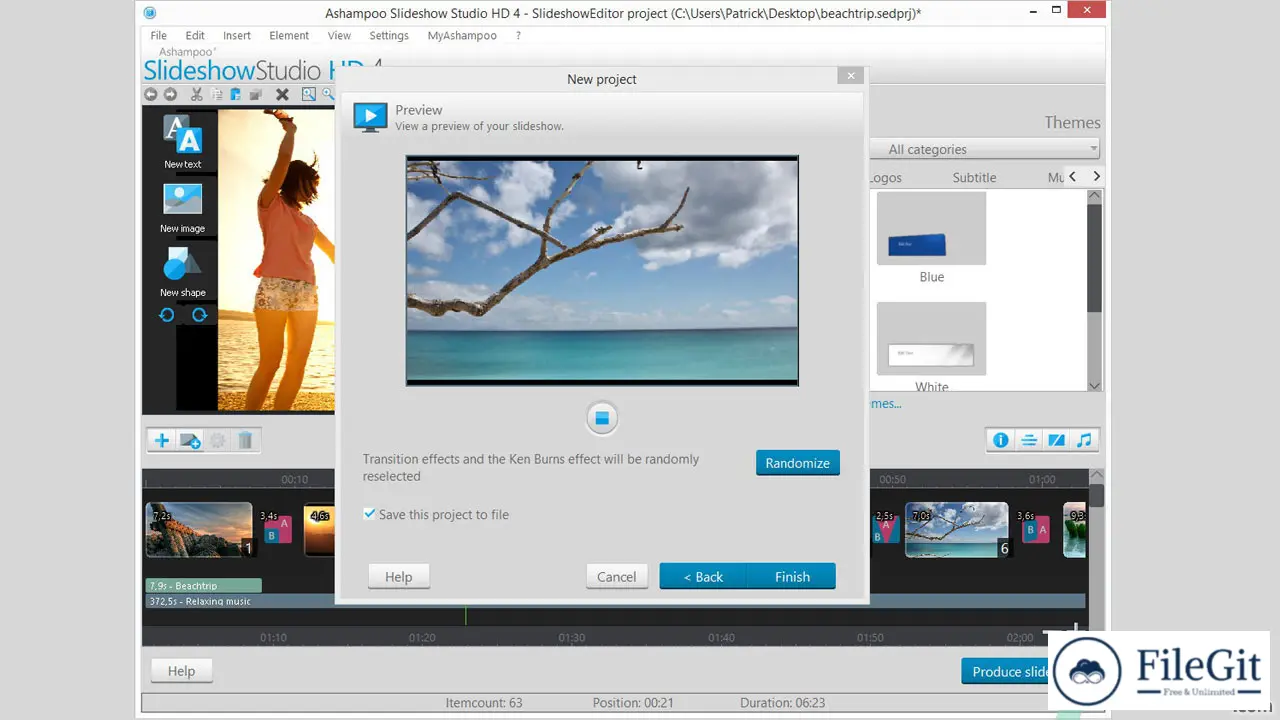Show next theme tabs with right chevron
The image size is (1280, 720).
coord(1096,176)
